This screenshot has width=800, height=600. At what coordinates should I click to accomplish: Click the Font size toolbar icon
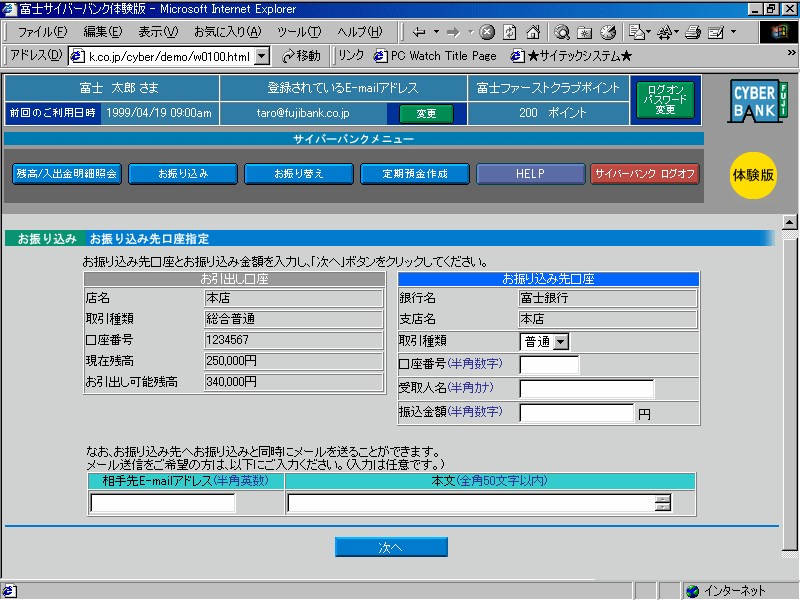point(664,32)
